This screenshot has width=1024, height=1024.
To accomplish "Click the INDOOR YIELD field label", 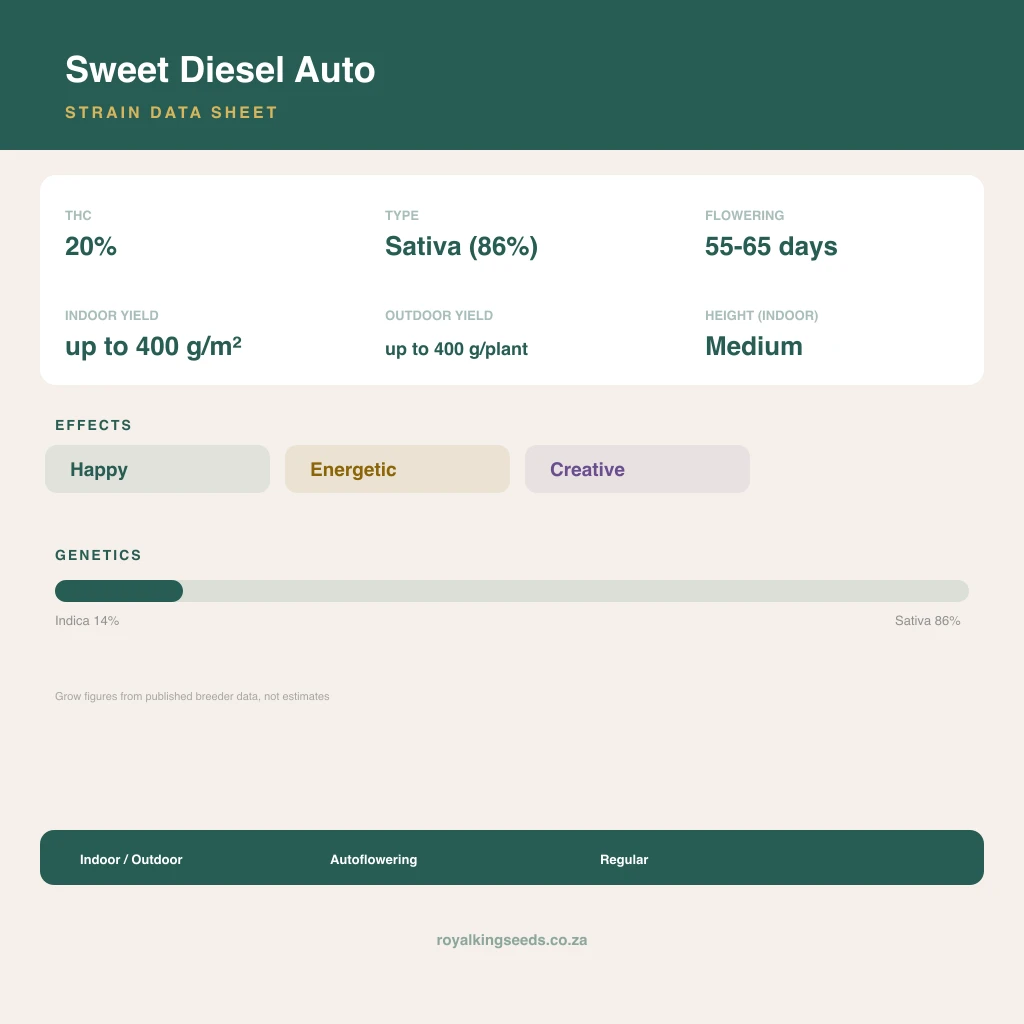I will pyautogui.click(x=112, y=315).
